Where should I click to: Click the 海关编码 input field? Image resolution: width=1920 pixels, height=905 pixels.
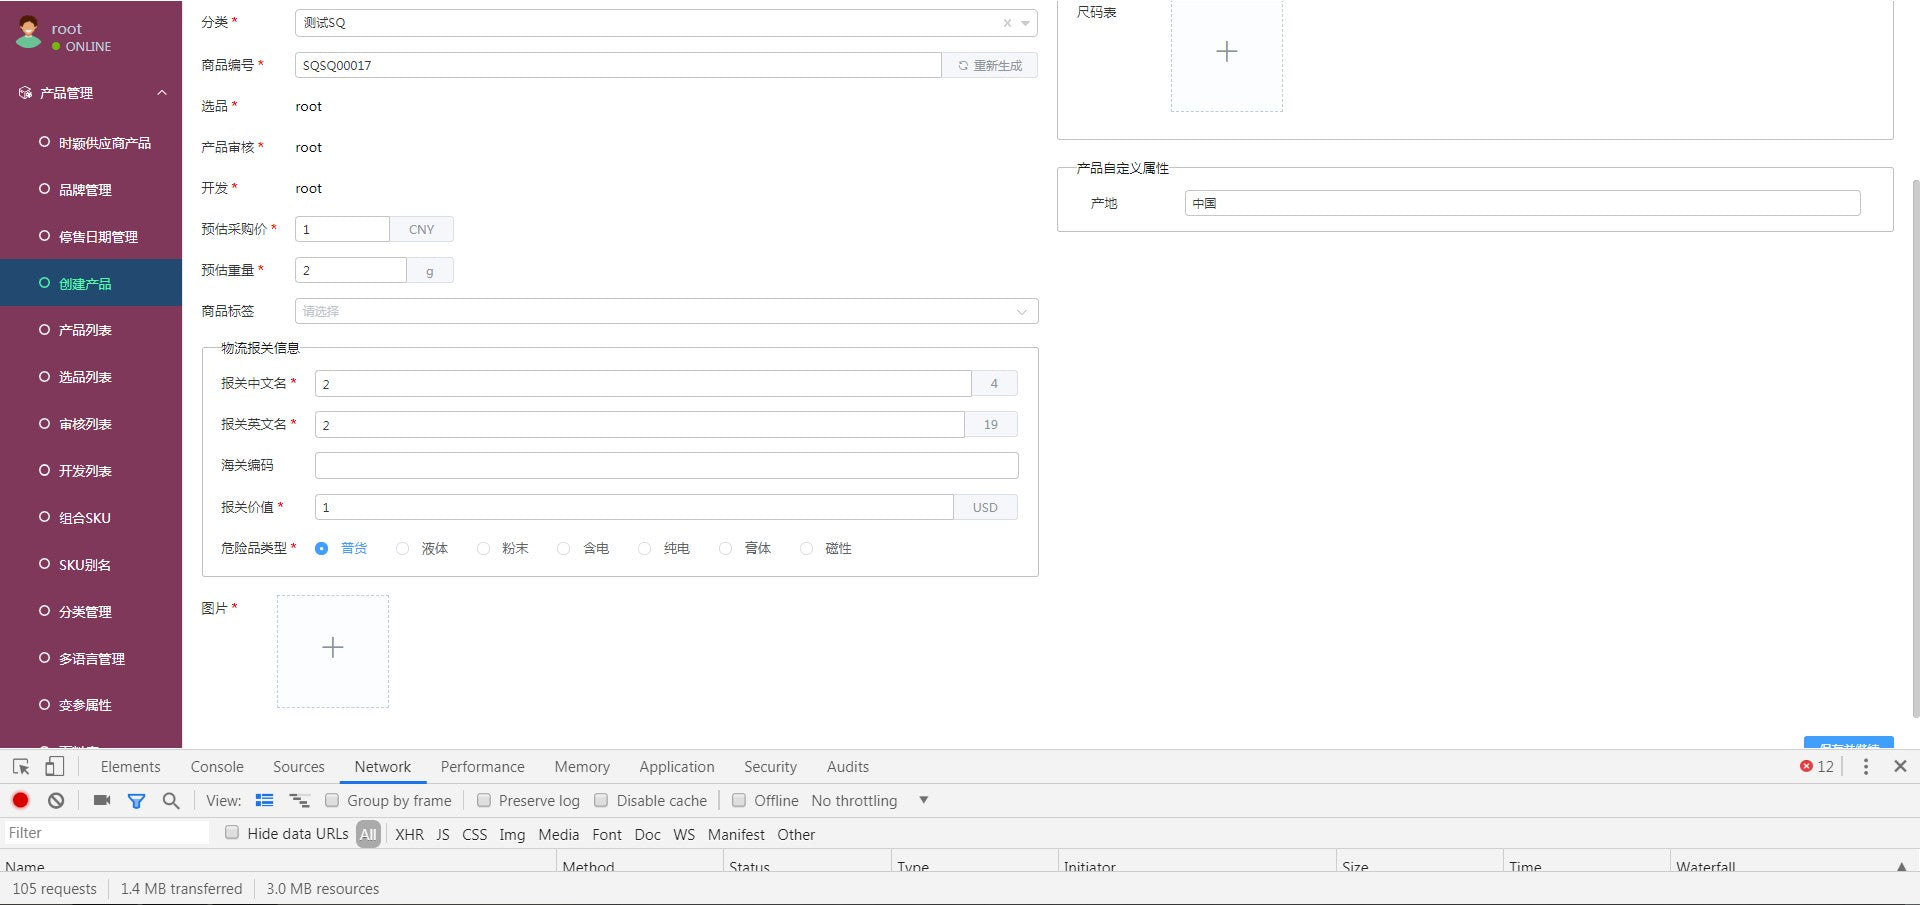coord(666,465)
